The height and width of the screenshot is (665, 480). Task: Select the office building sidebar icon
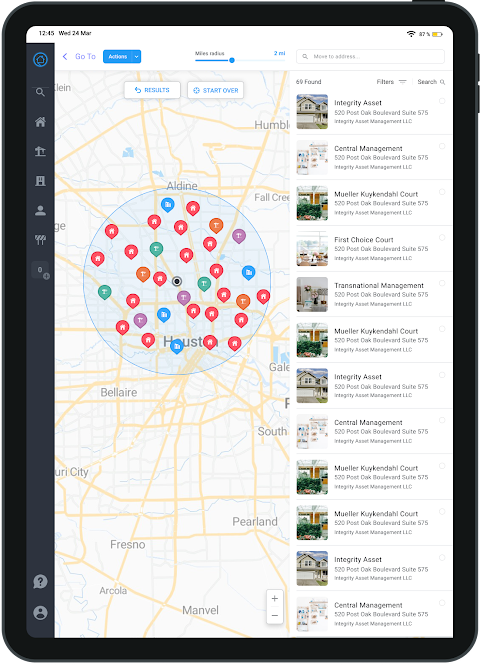click(40, 181)
